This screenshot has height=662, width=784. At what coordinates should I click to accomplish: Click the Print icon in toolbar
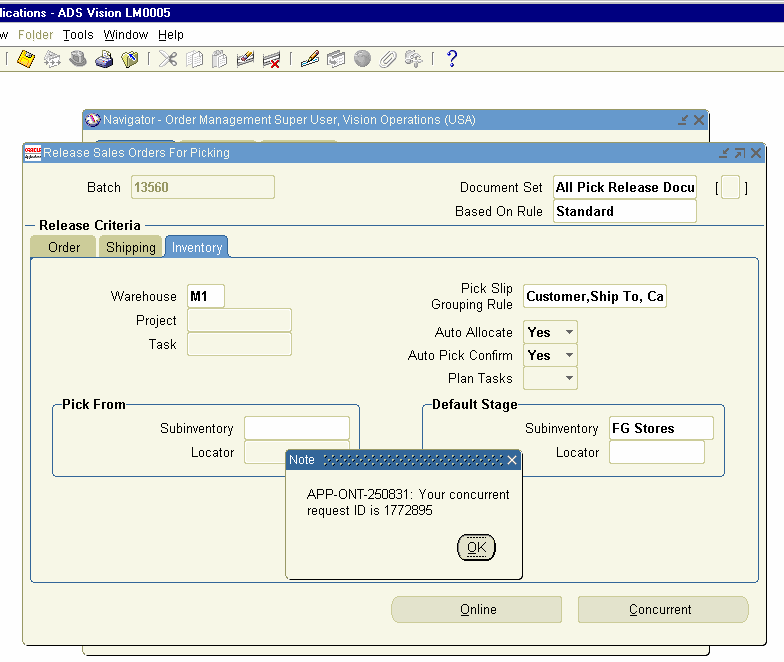coord(104,59)
